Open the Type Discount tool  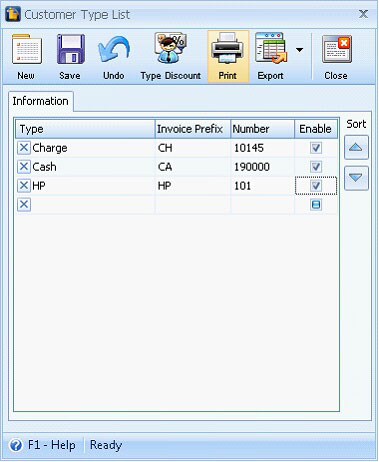click(x=171, y=57)
